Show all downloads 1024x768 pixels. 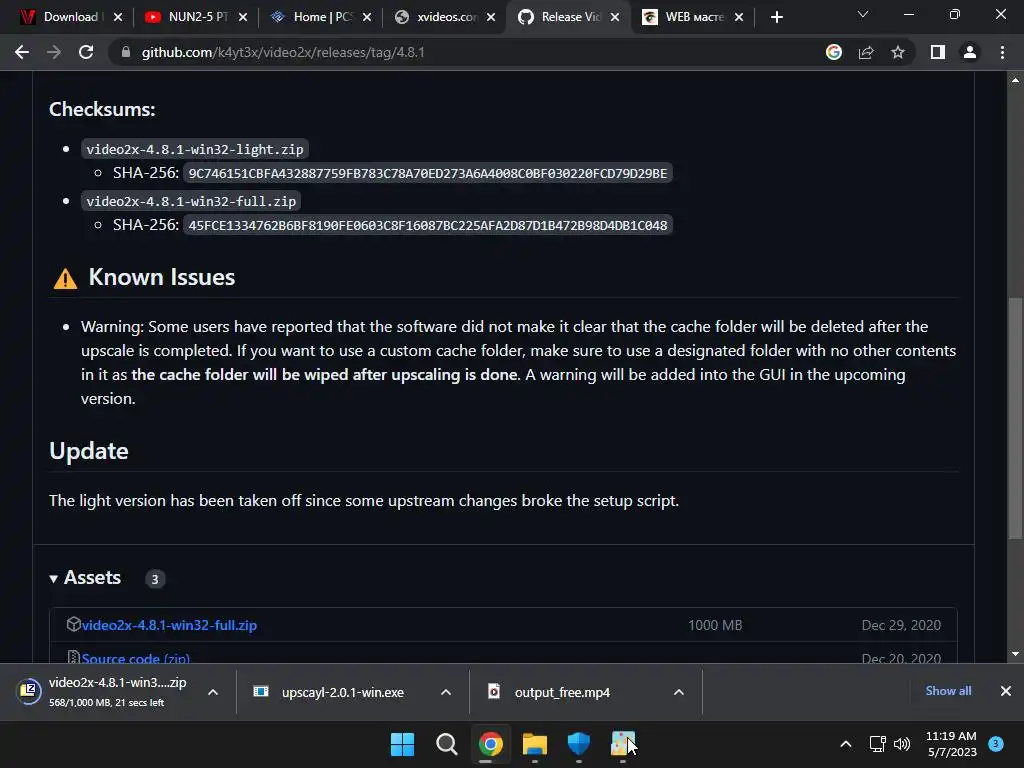click(948, 691)
